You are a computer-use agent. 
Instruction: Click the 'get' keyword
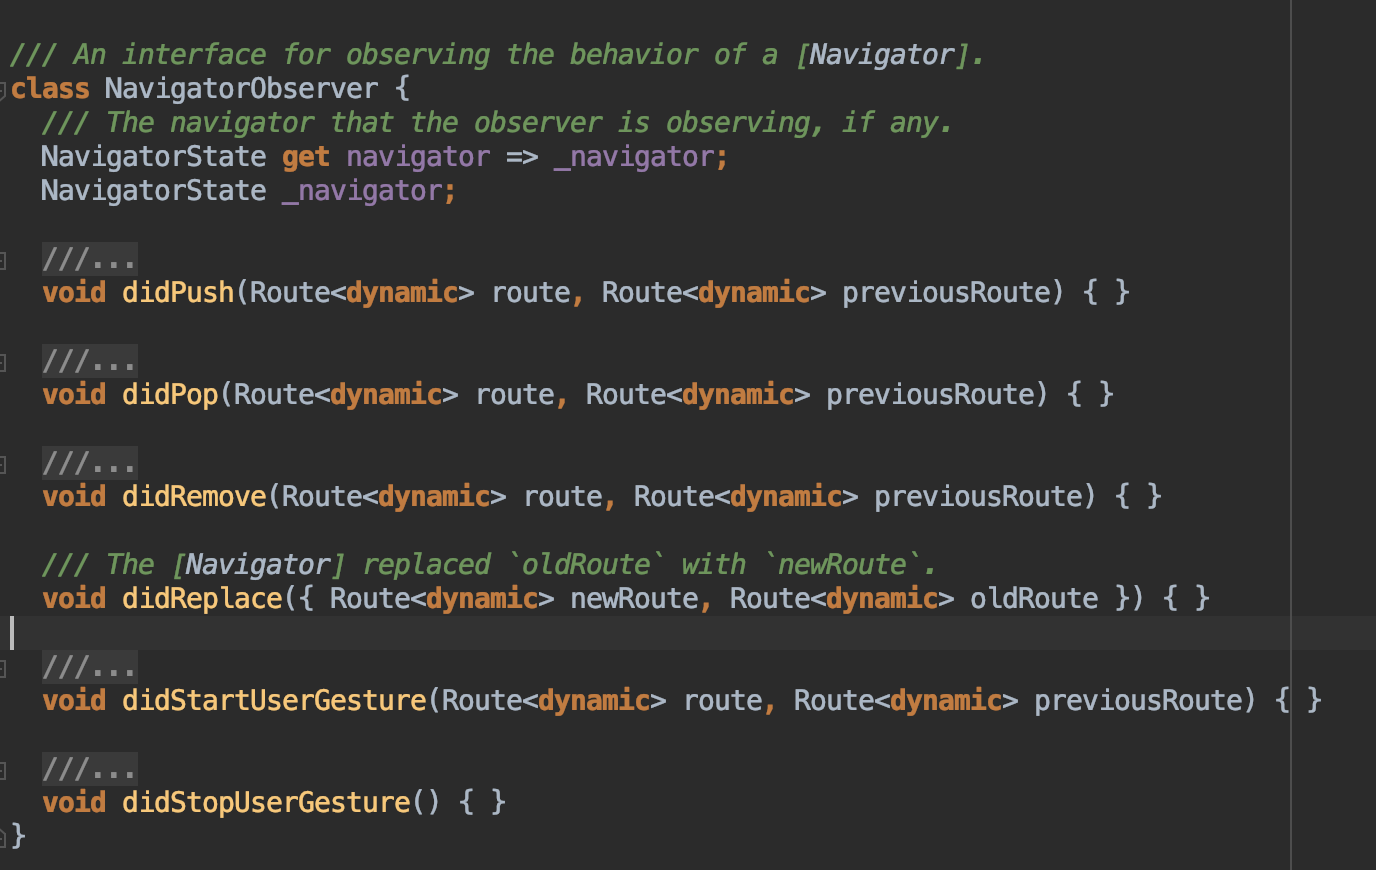tap(305, 157)
